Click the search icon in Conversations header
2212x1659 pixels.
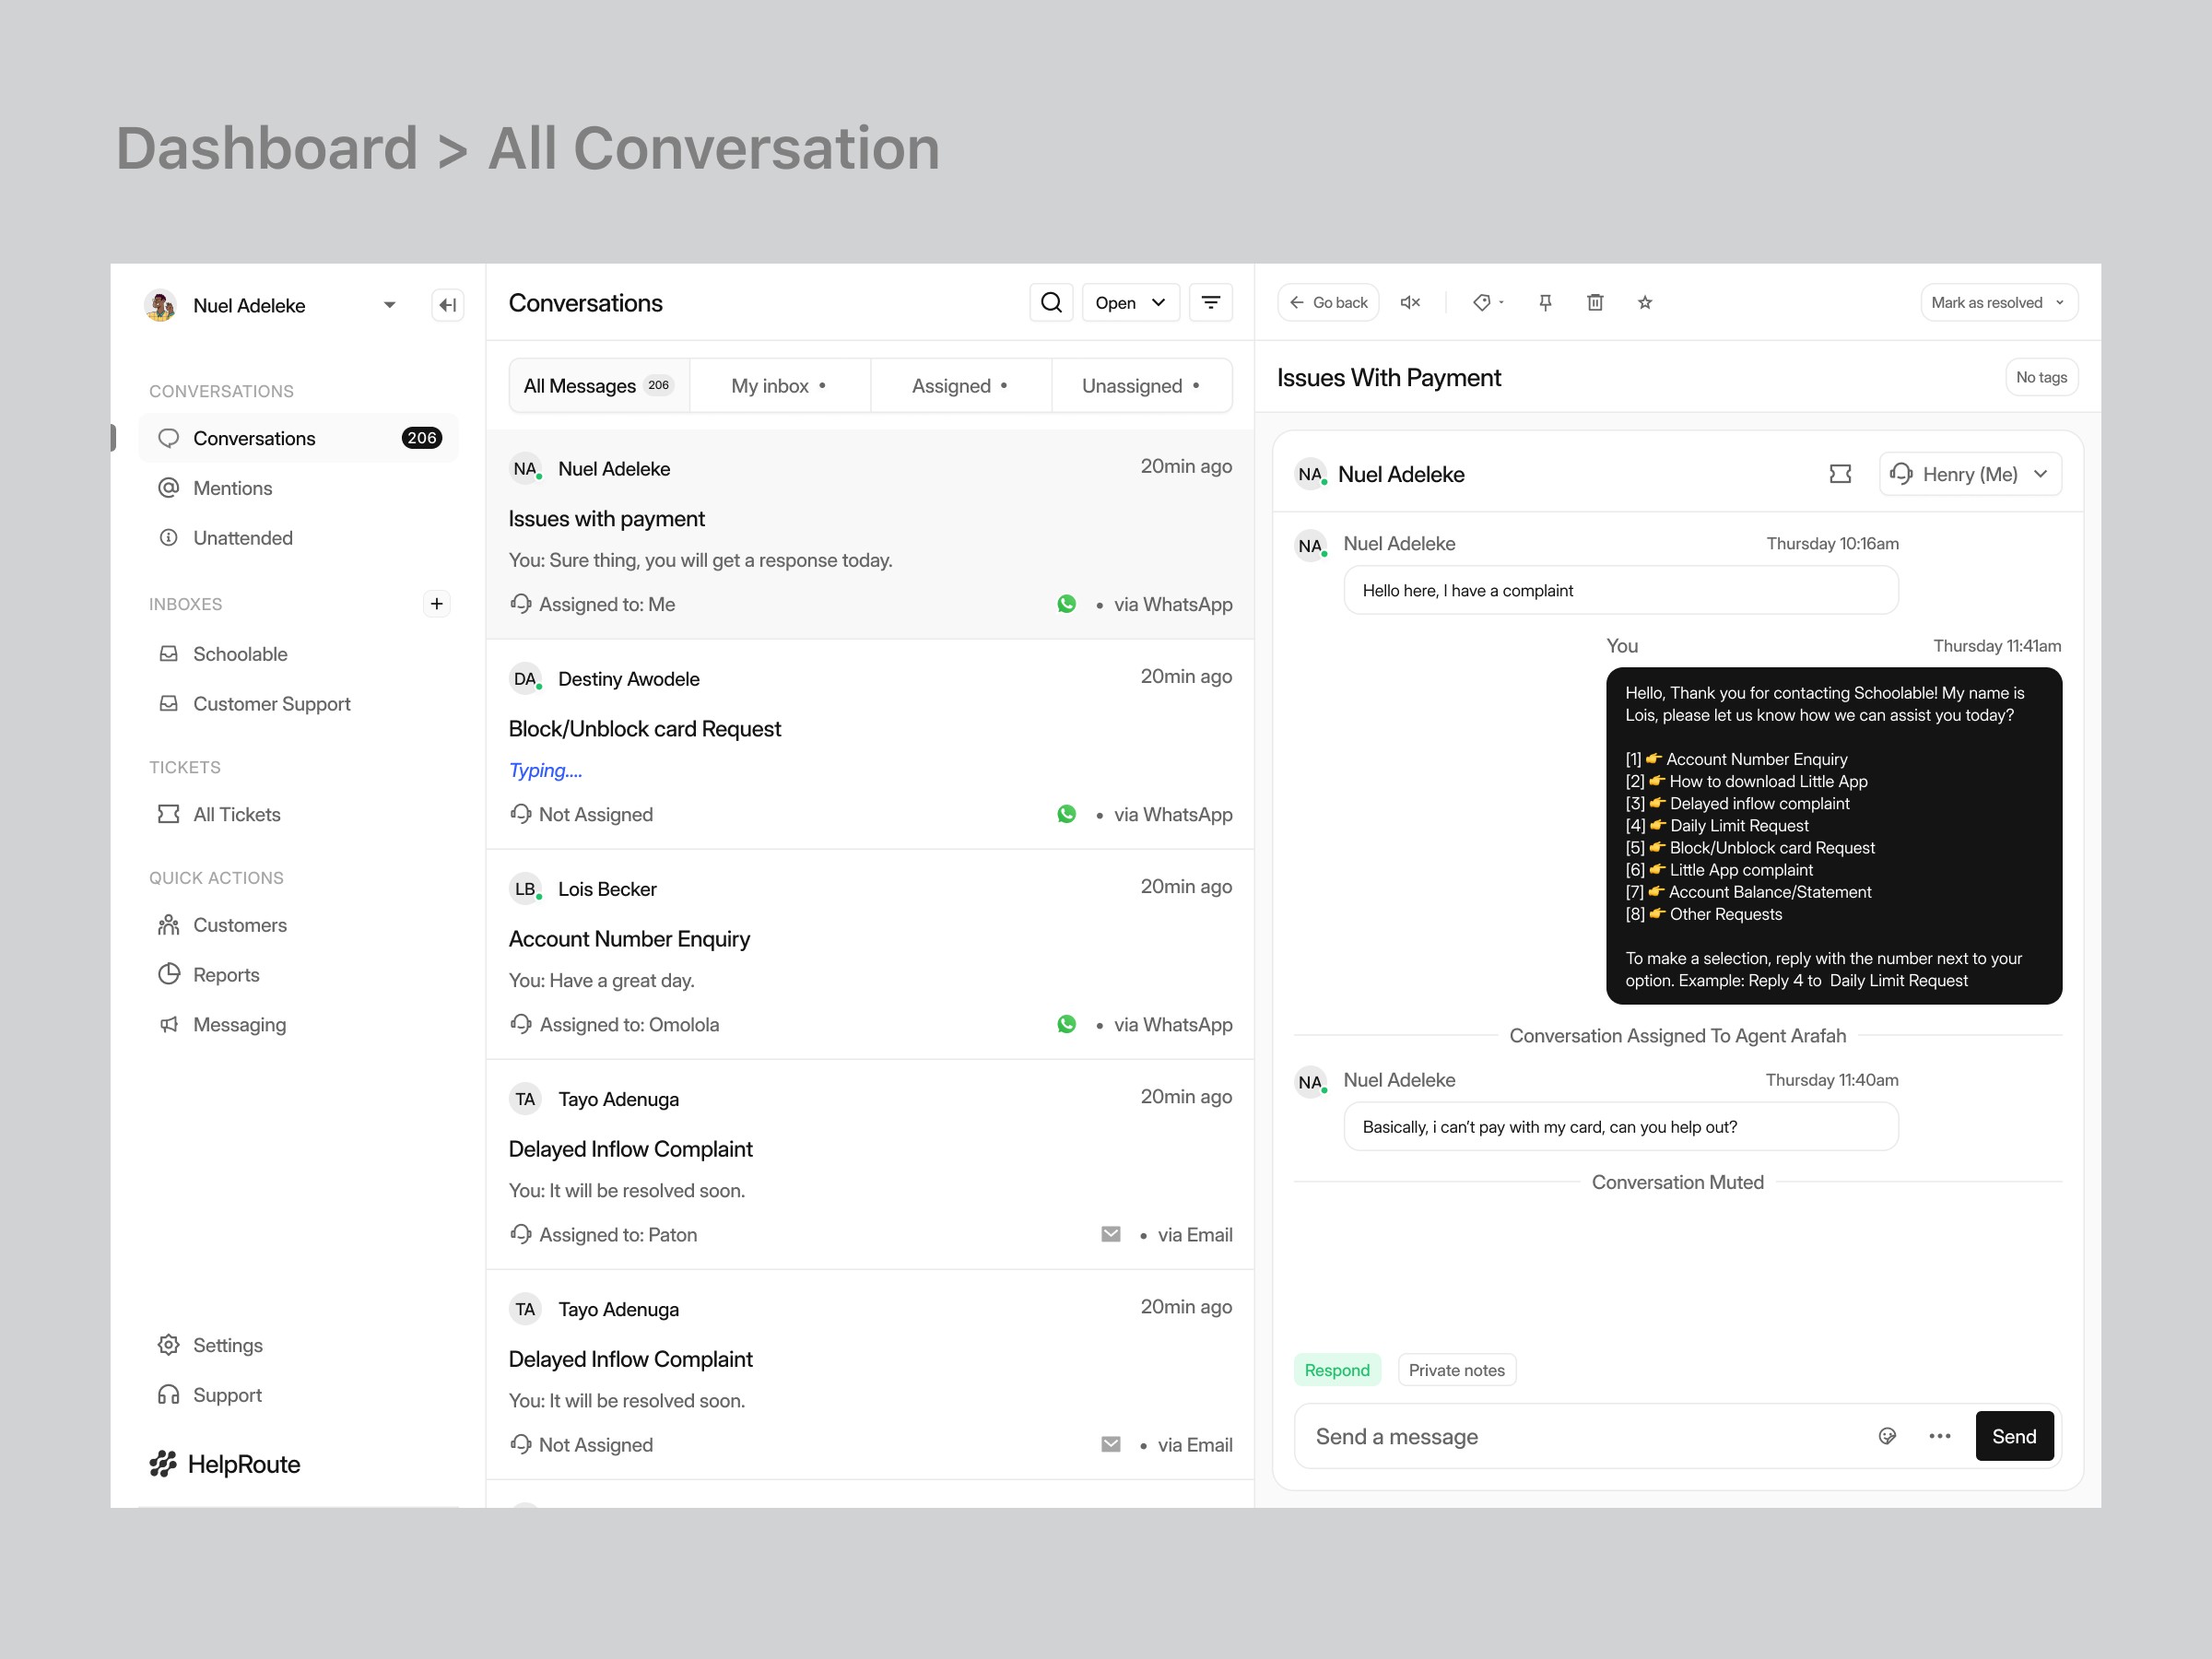pyautogui.click(x=1051, y=302)
